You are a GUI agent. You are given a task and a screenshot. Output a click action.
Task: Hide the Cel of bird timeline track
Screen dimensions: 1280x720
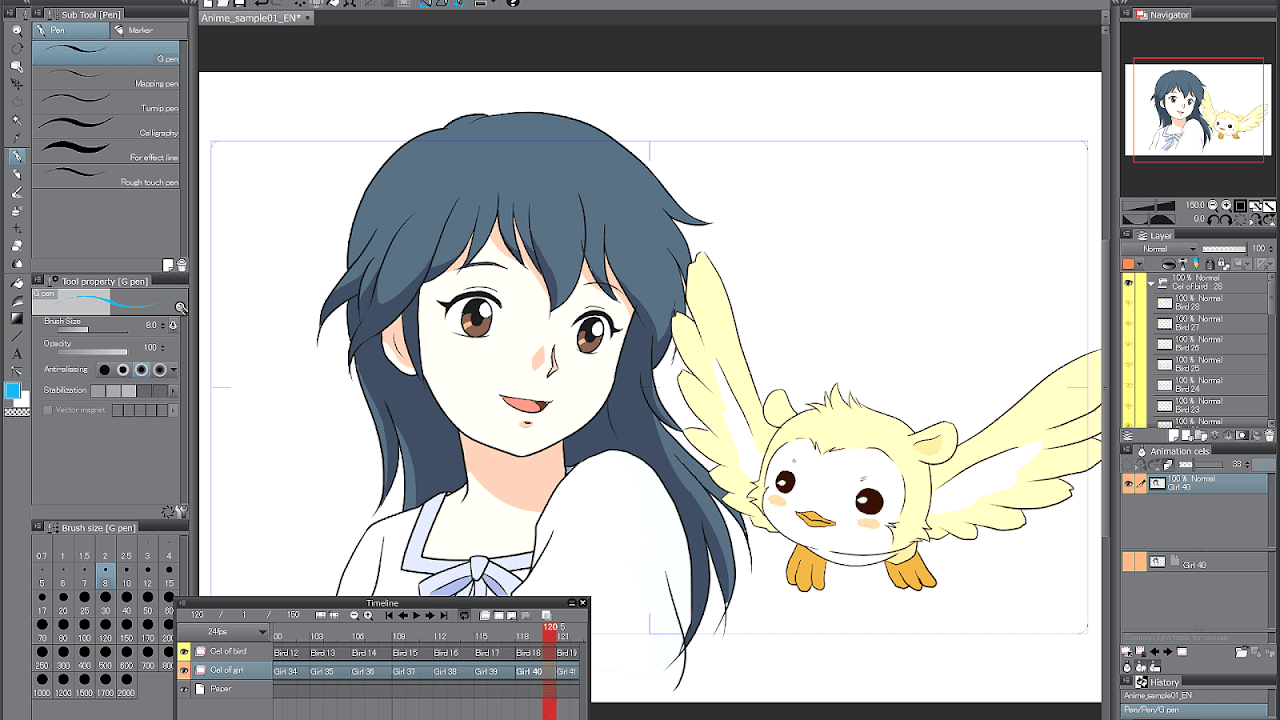pos(184,651)
